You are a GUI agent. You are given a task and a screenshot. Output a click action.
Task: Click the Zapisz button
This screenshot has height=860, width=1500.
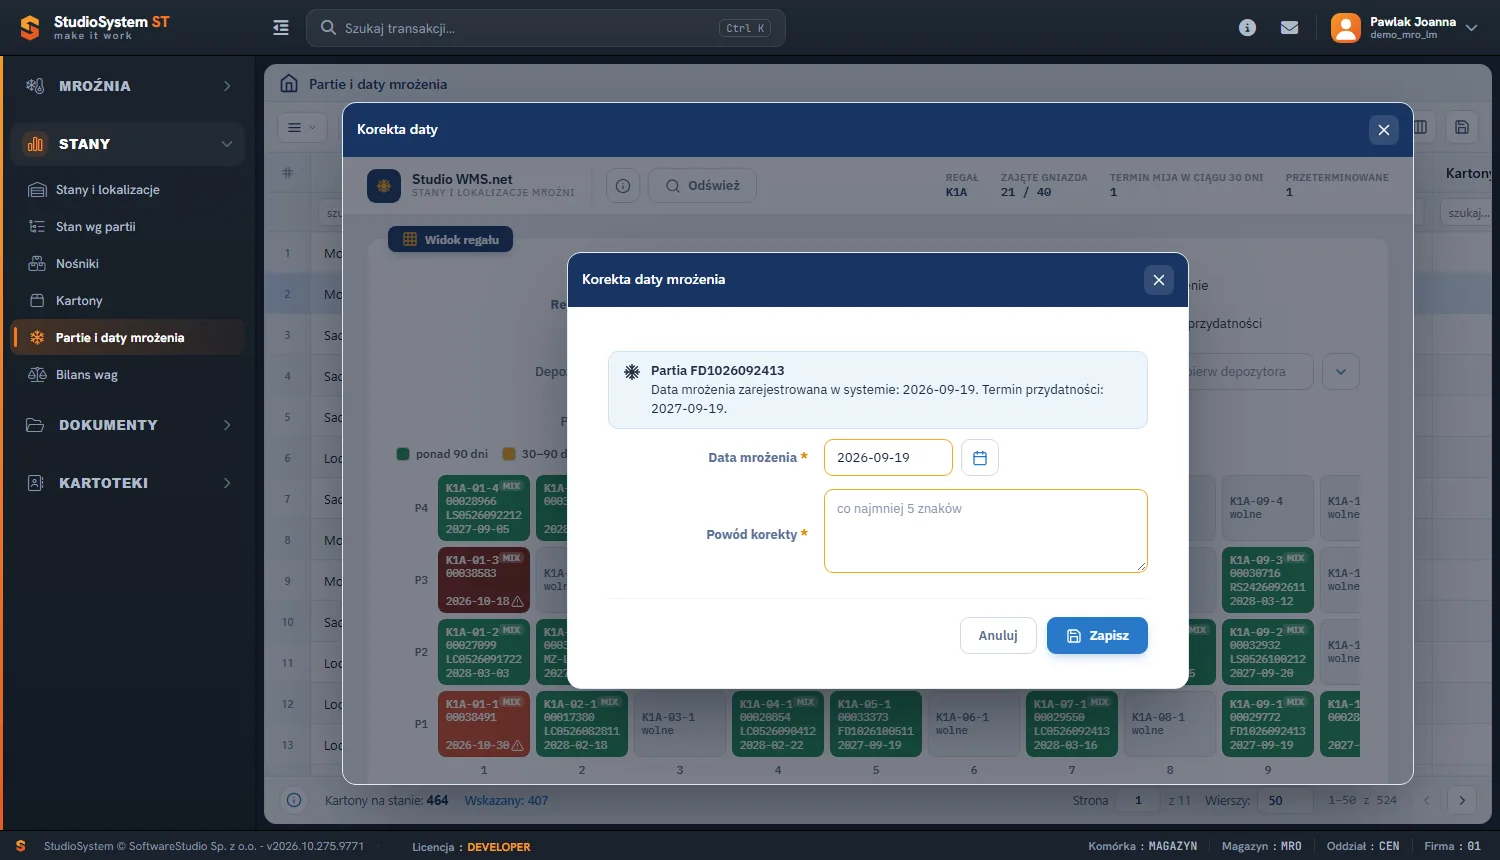[1097, 636]
